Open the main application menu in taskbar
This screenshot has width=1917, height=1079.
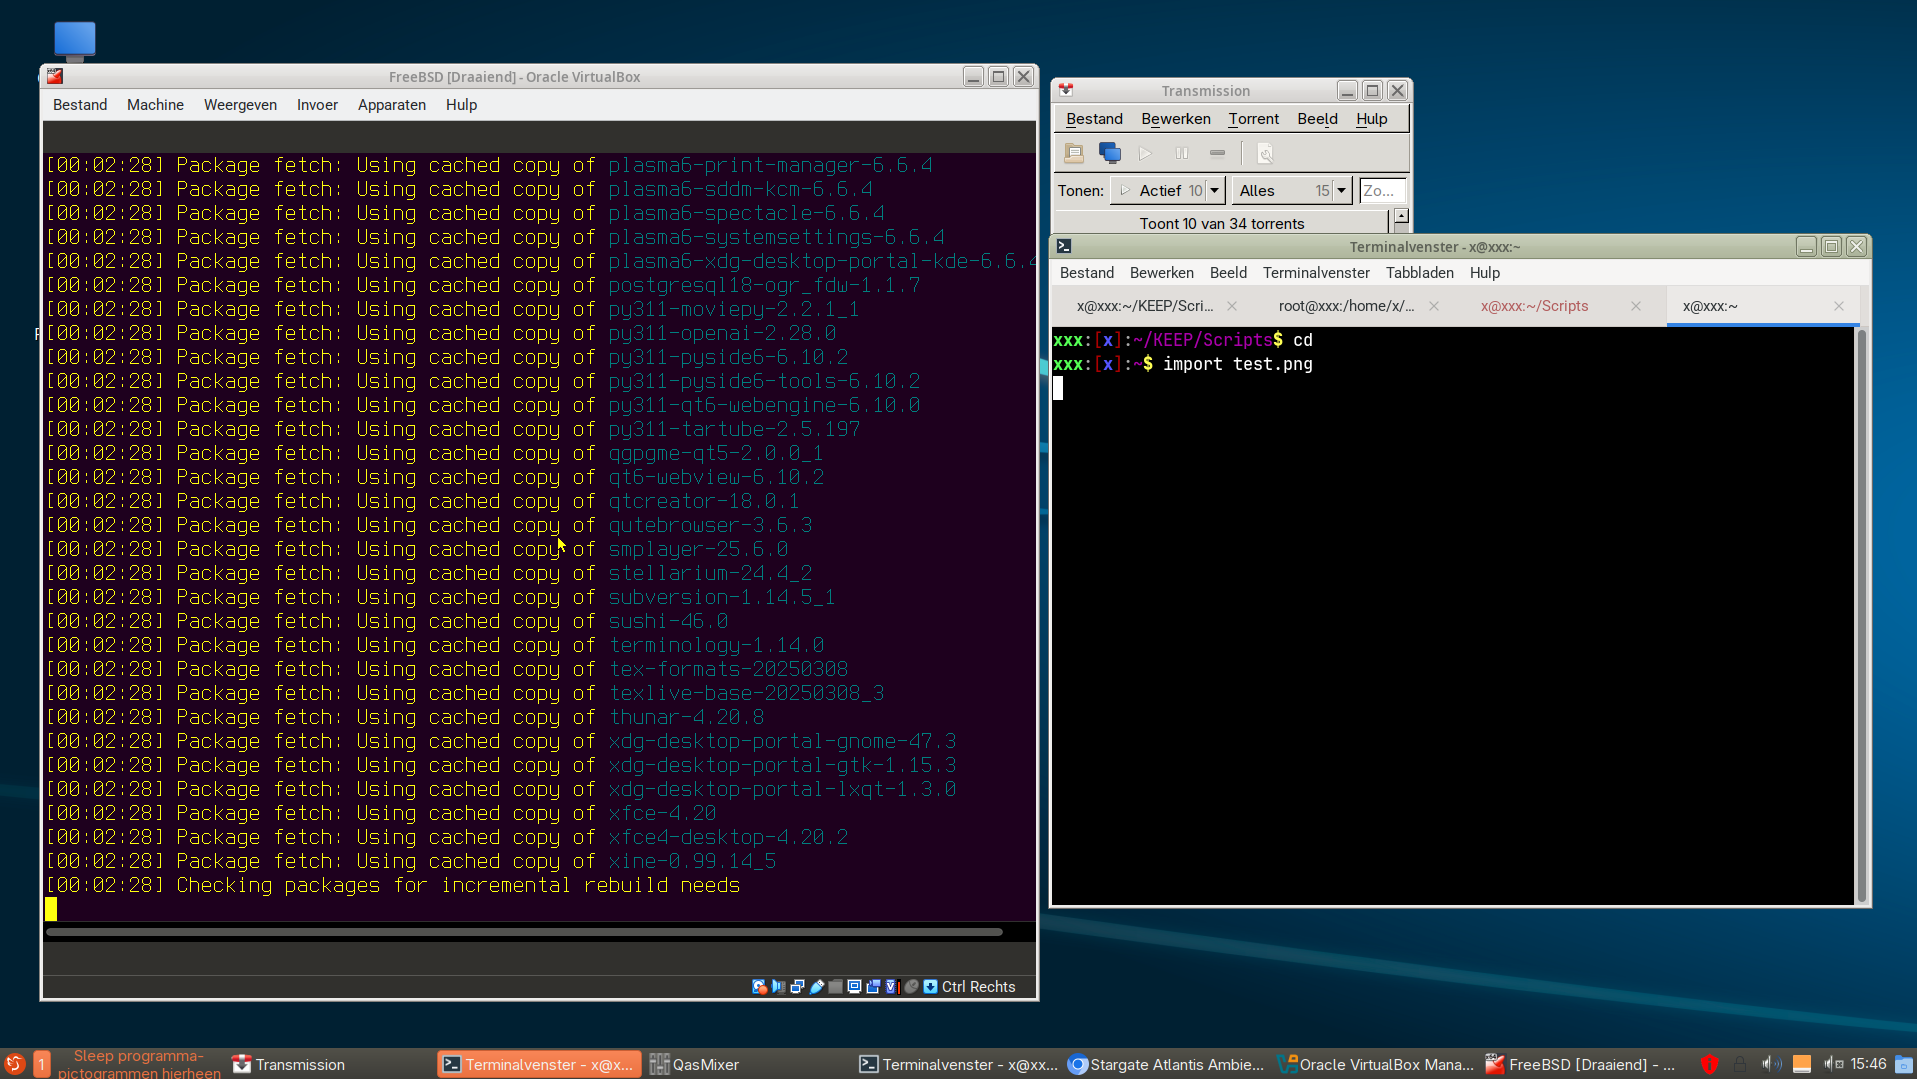tap(14, 1064)
